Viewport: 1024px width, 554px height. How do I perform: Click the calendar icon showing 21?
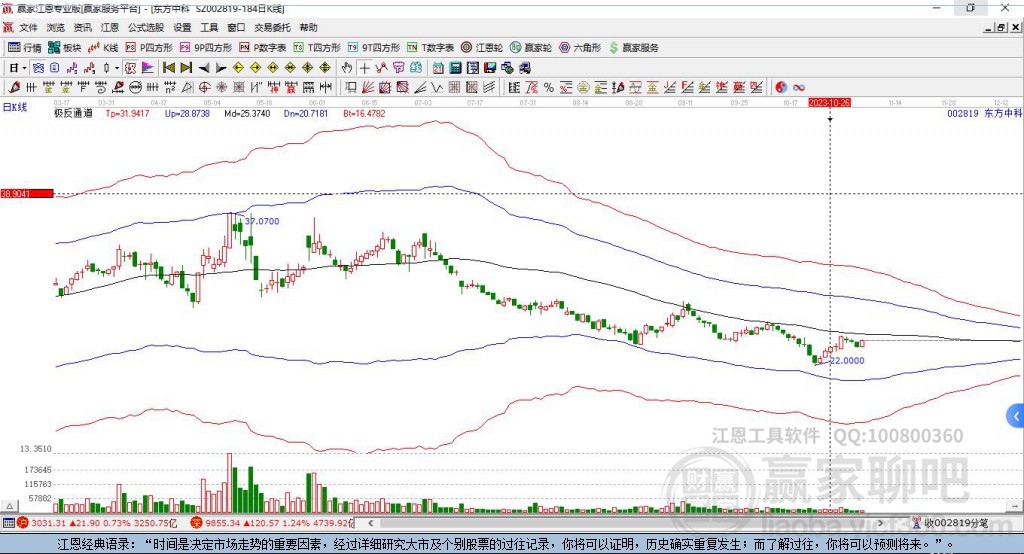point(438,68)
